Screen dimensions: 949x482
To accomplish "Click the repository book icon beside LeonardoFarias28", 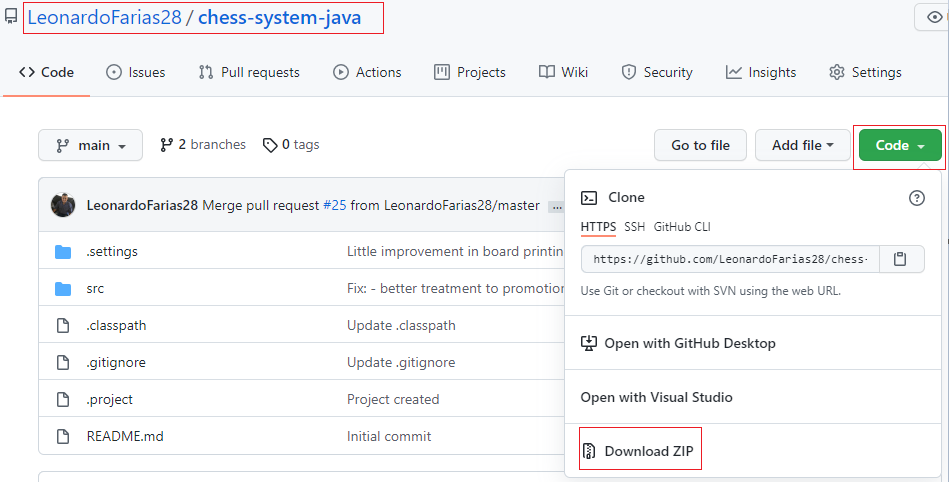I will pyautogui.click(x=11, y=17).
